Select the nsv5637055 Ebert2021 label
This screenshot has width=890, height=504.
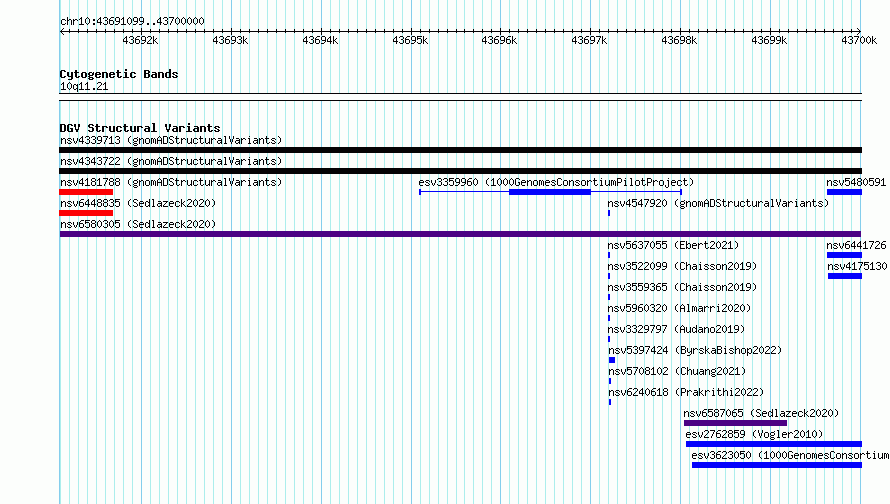click(673, 245)
